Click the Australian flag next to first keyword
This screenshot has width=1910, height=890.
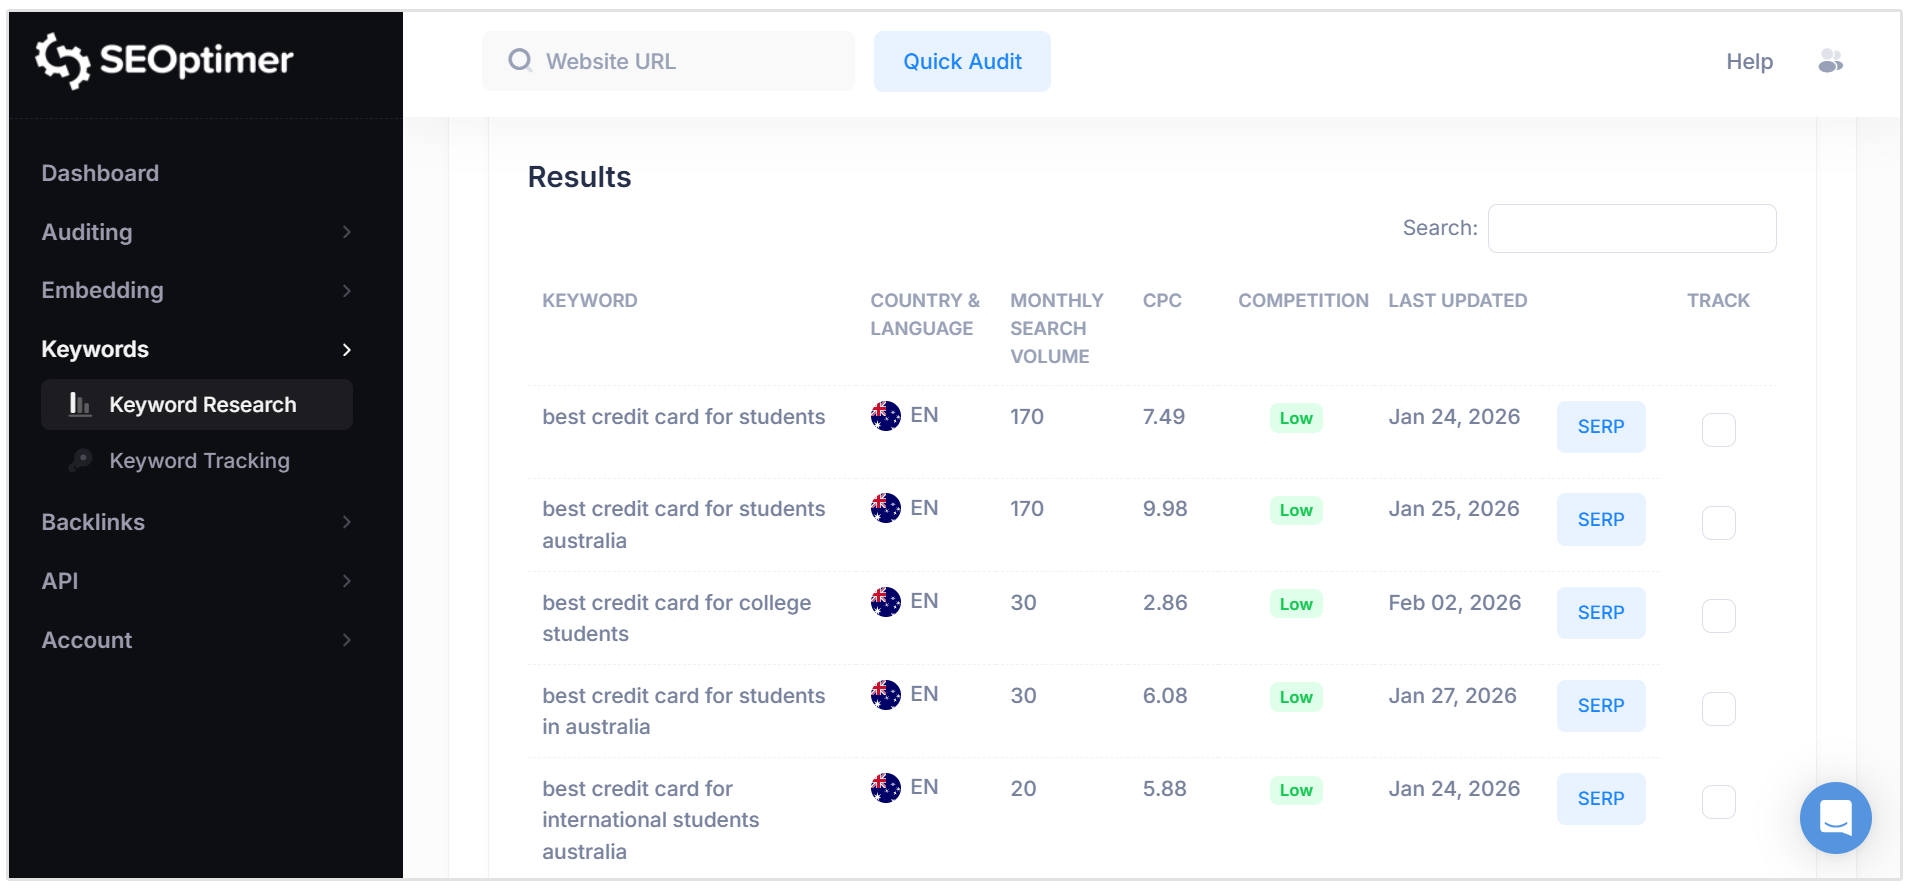(x=885, y=415)
